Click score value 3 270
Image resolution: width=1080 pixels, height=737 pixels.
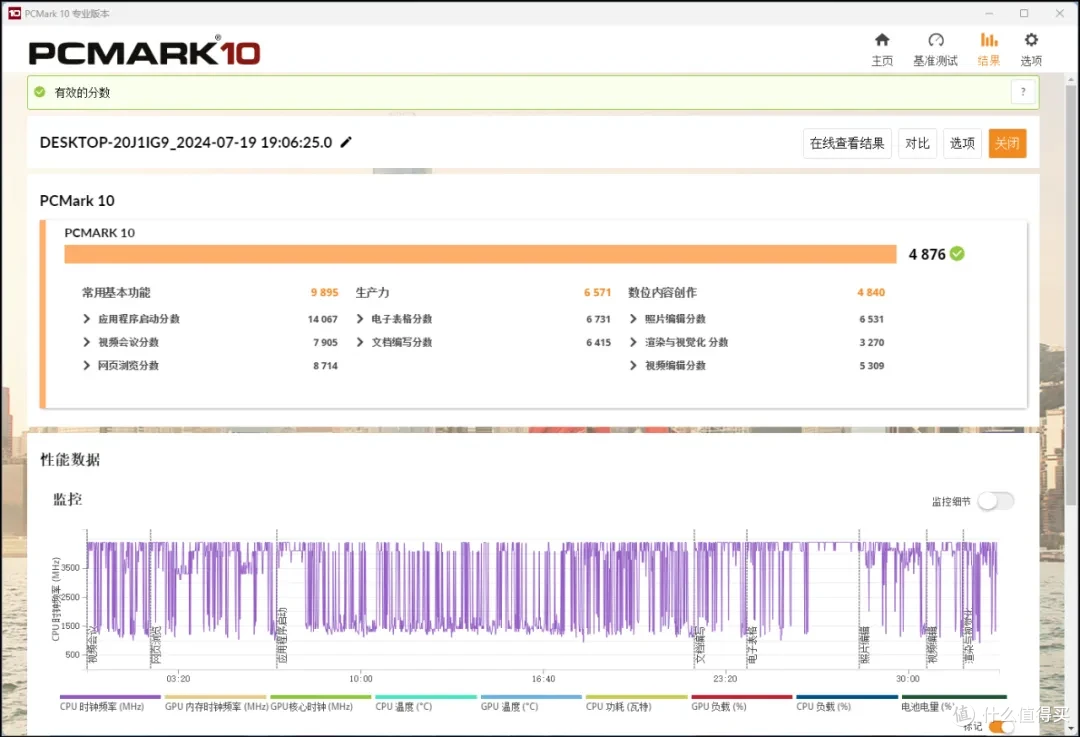pyautogui.click(x=871, y=342)
